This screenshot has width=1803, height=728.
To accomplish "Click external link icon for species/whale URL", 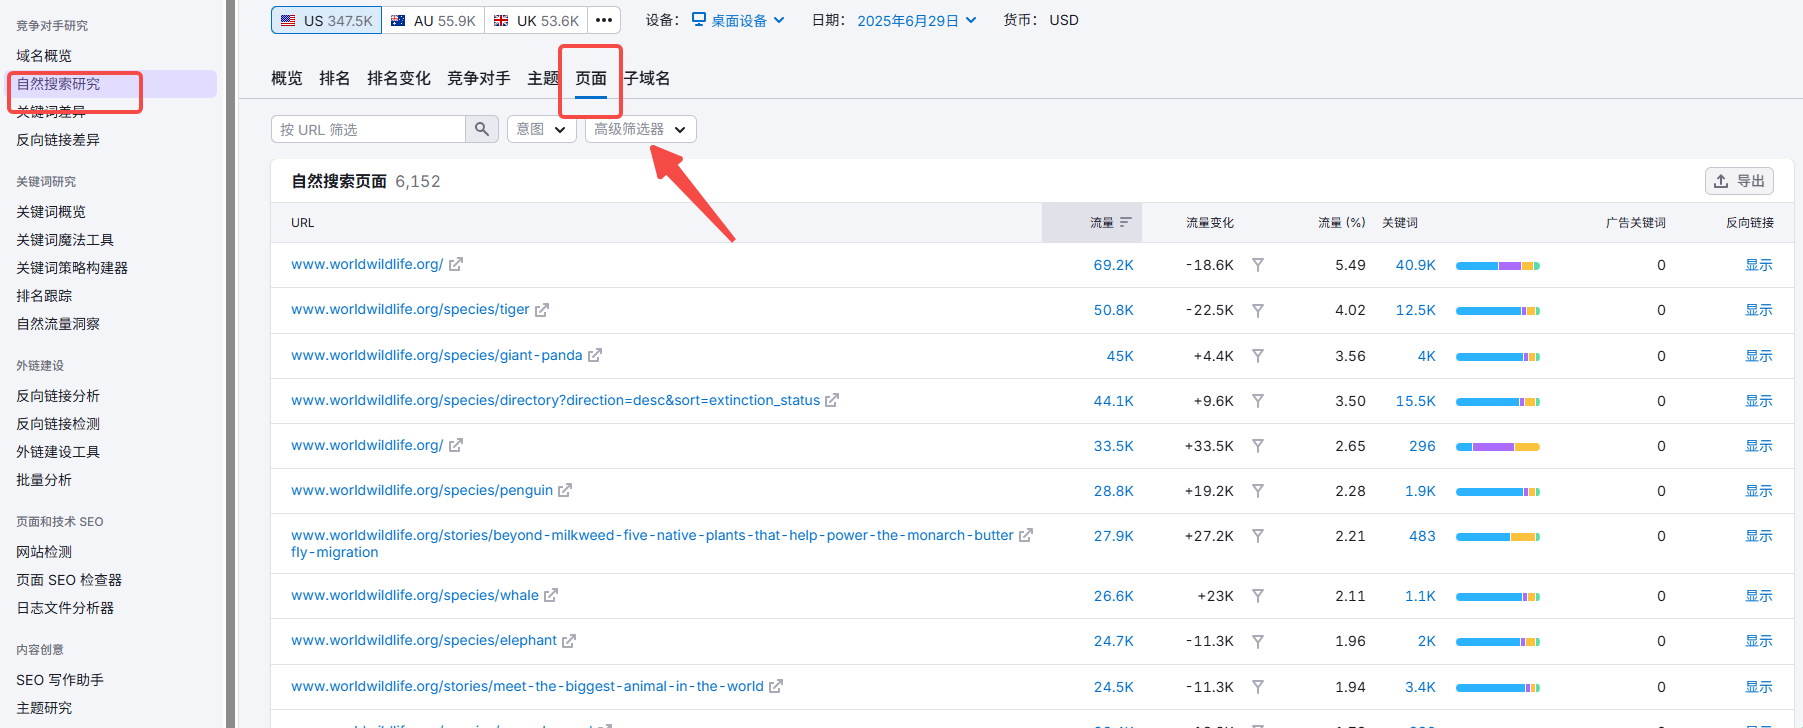I will tap(551, 595).
